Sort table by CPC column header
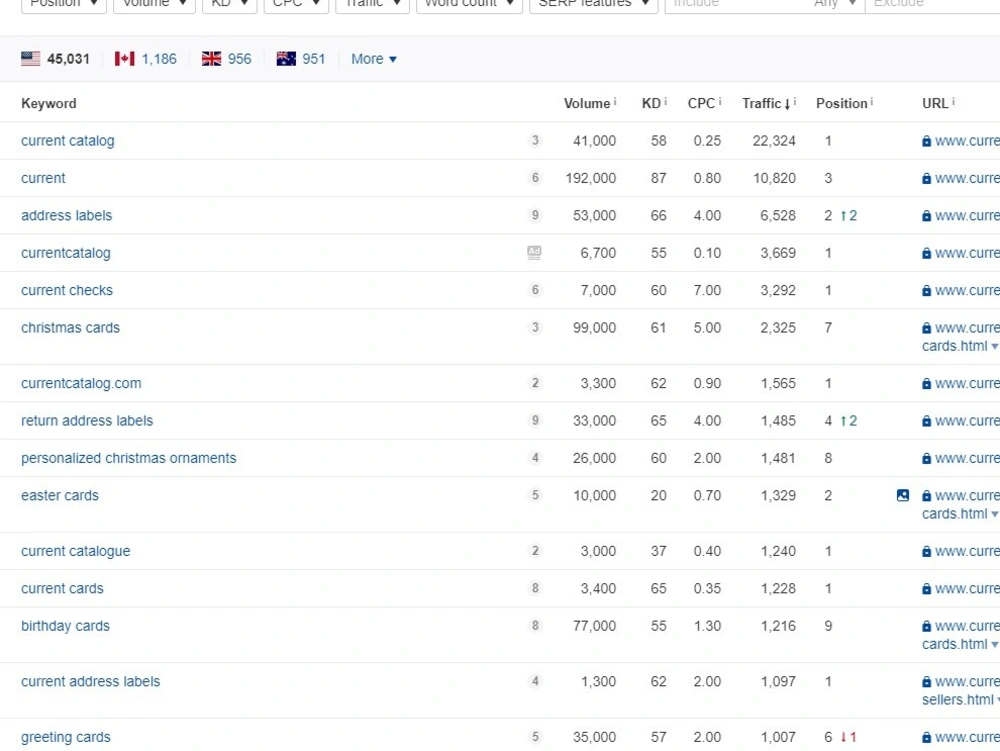The height and width of the screenshot is (751, 1000). click(701, 103)
